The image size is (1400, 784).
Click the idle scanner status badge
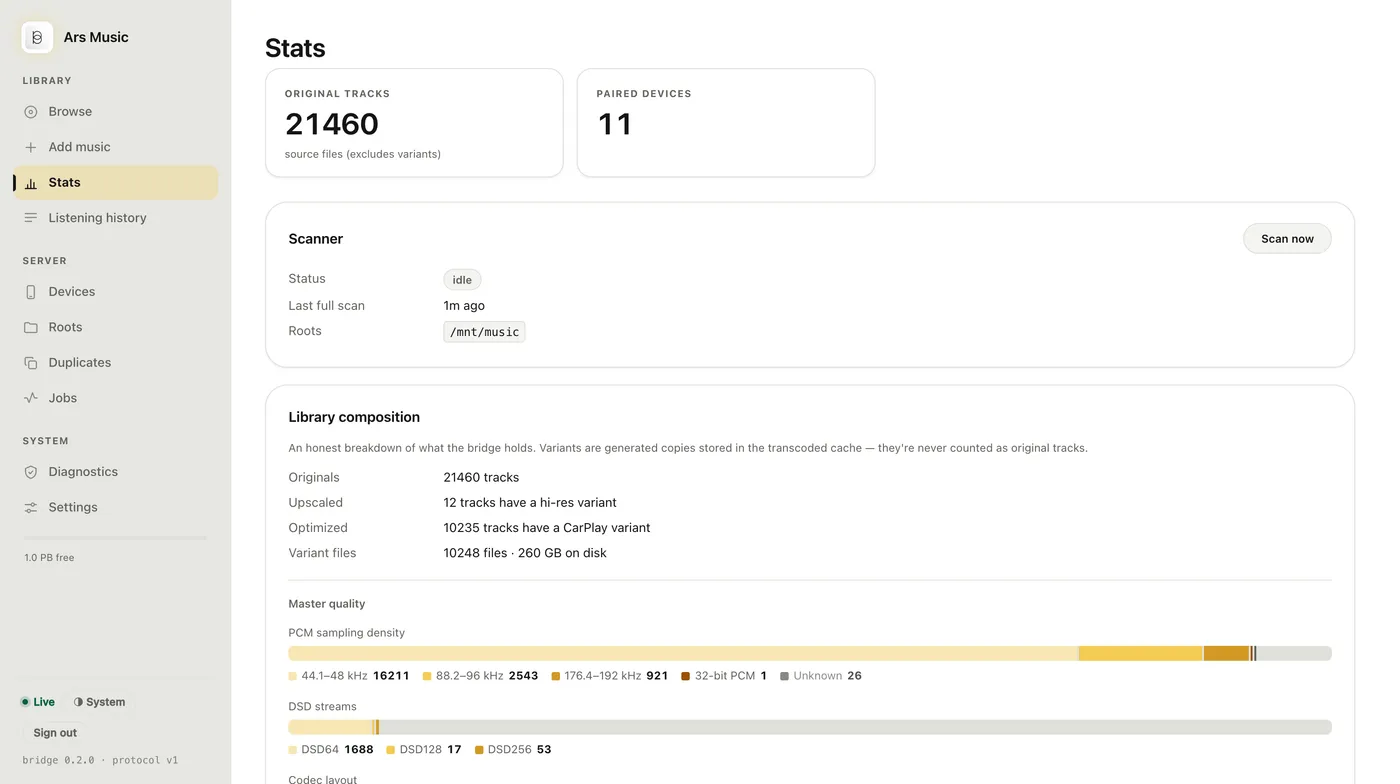pos(462,280)
